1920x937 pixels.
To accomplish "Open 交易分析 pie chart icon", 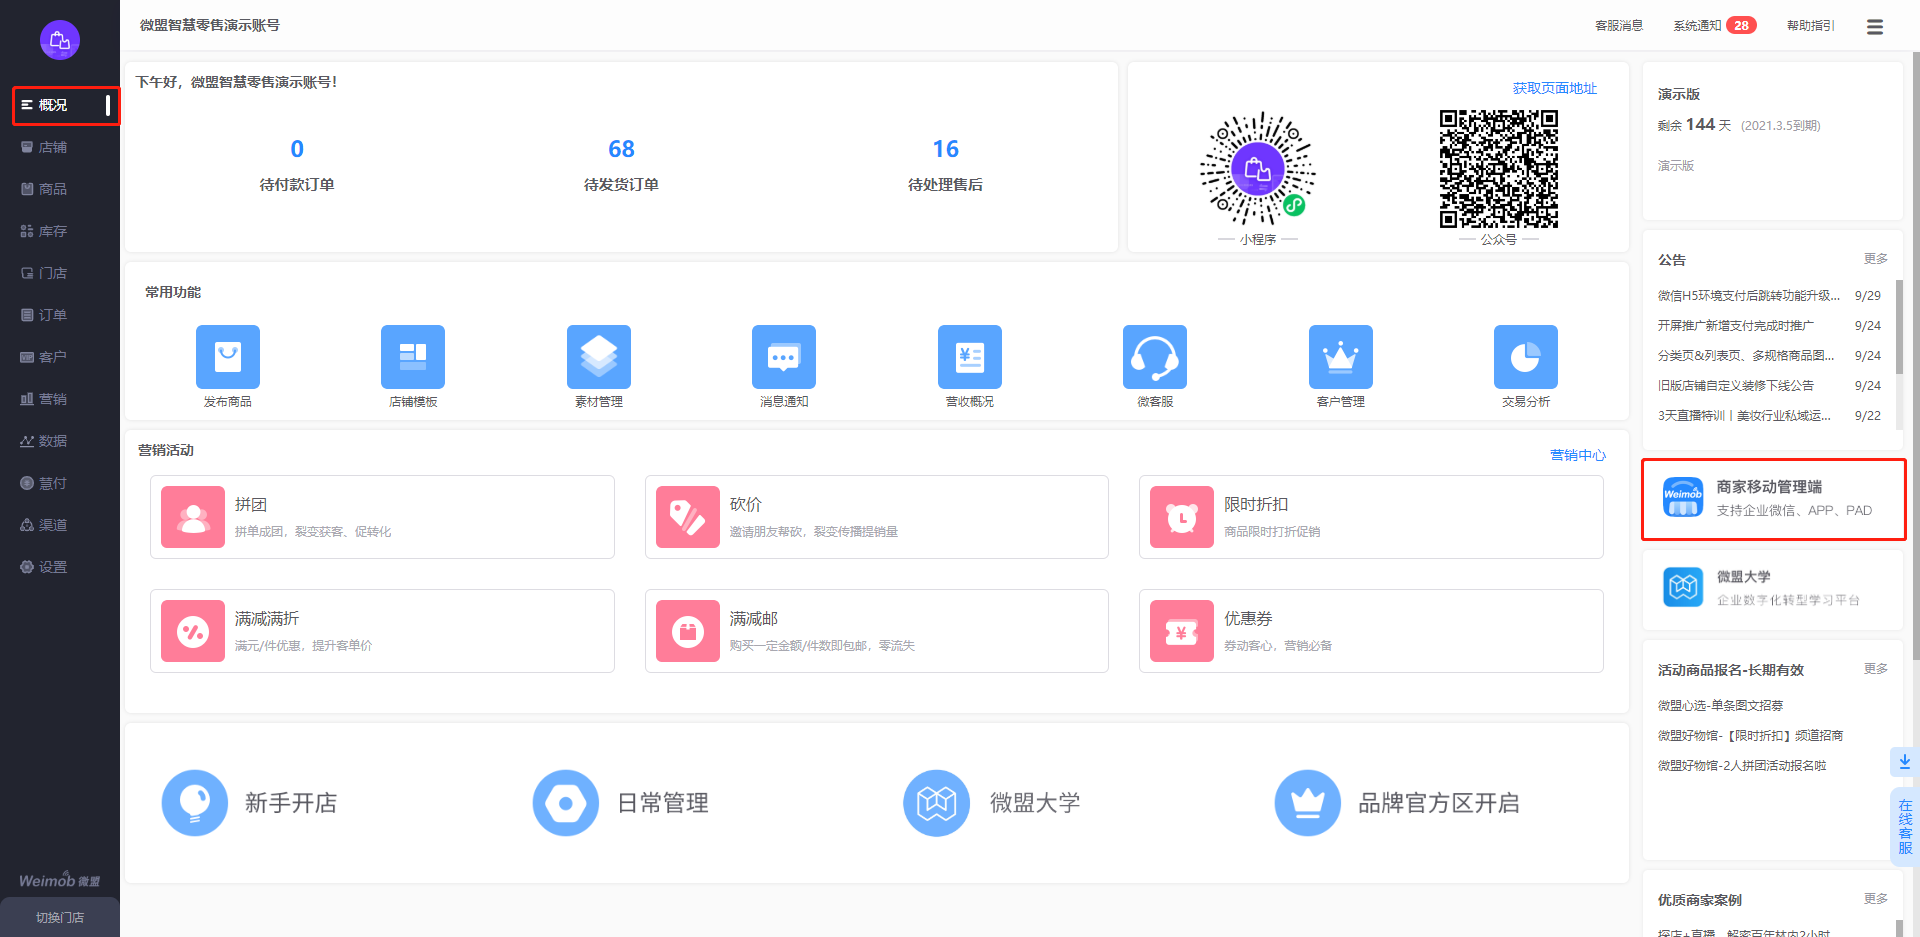I will [1526, 357].
